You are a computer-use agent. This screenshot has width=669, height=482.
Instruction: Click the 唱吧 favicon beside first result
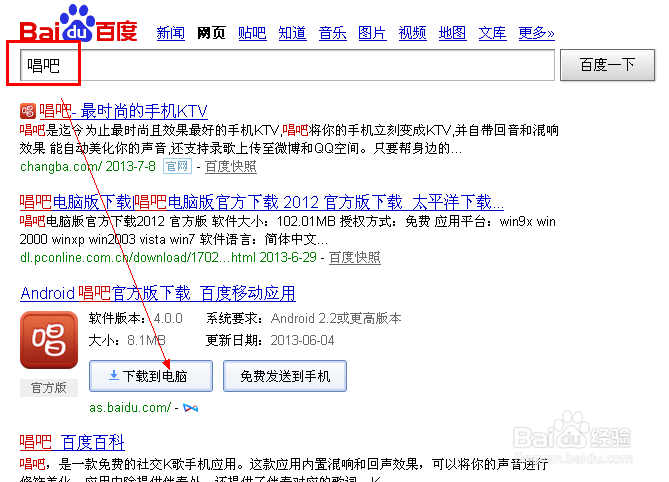(28, 111)
